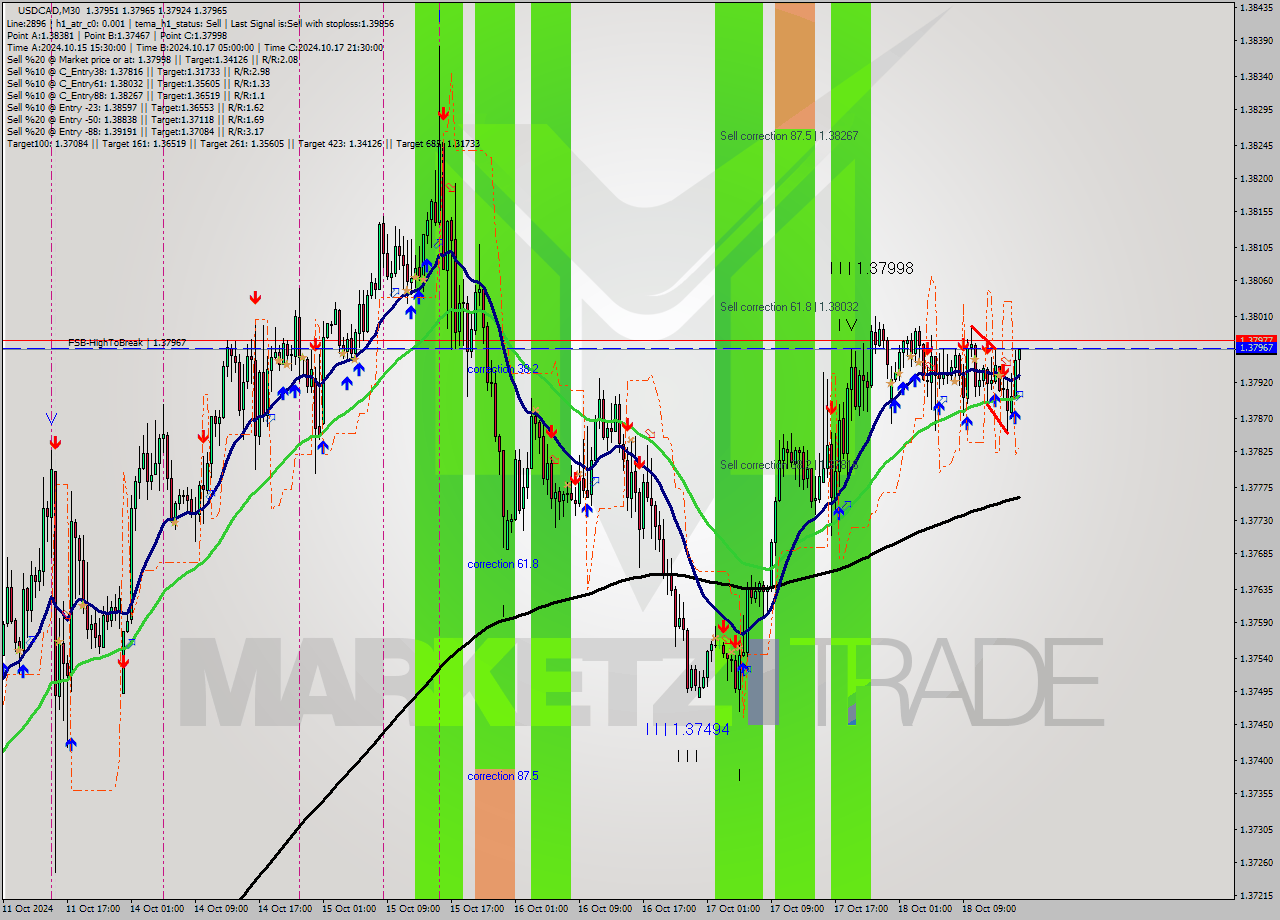
Task: Select the 1.37998 wave III label
Action: pos(871,268)
